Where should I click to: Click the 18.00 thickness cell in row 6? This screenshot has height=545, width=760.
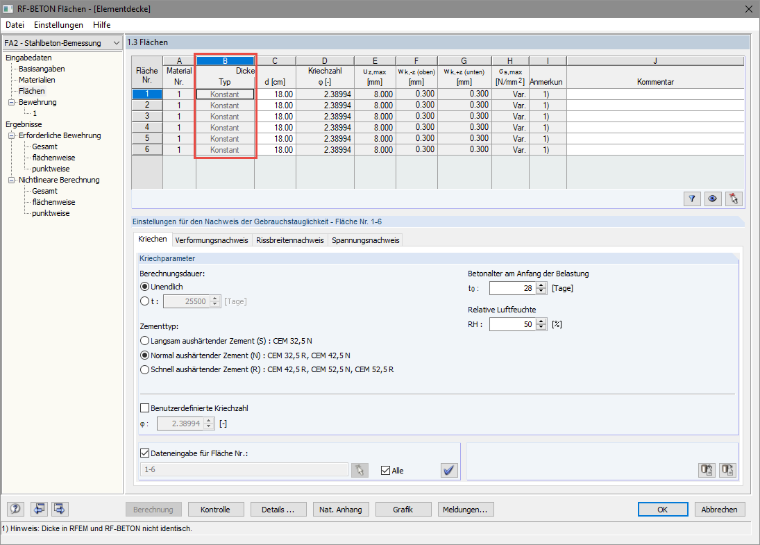click(x=275, y=150)
